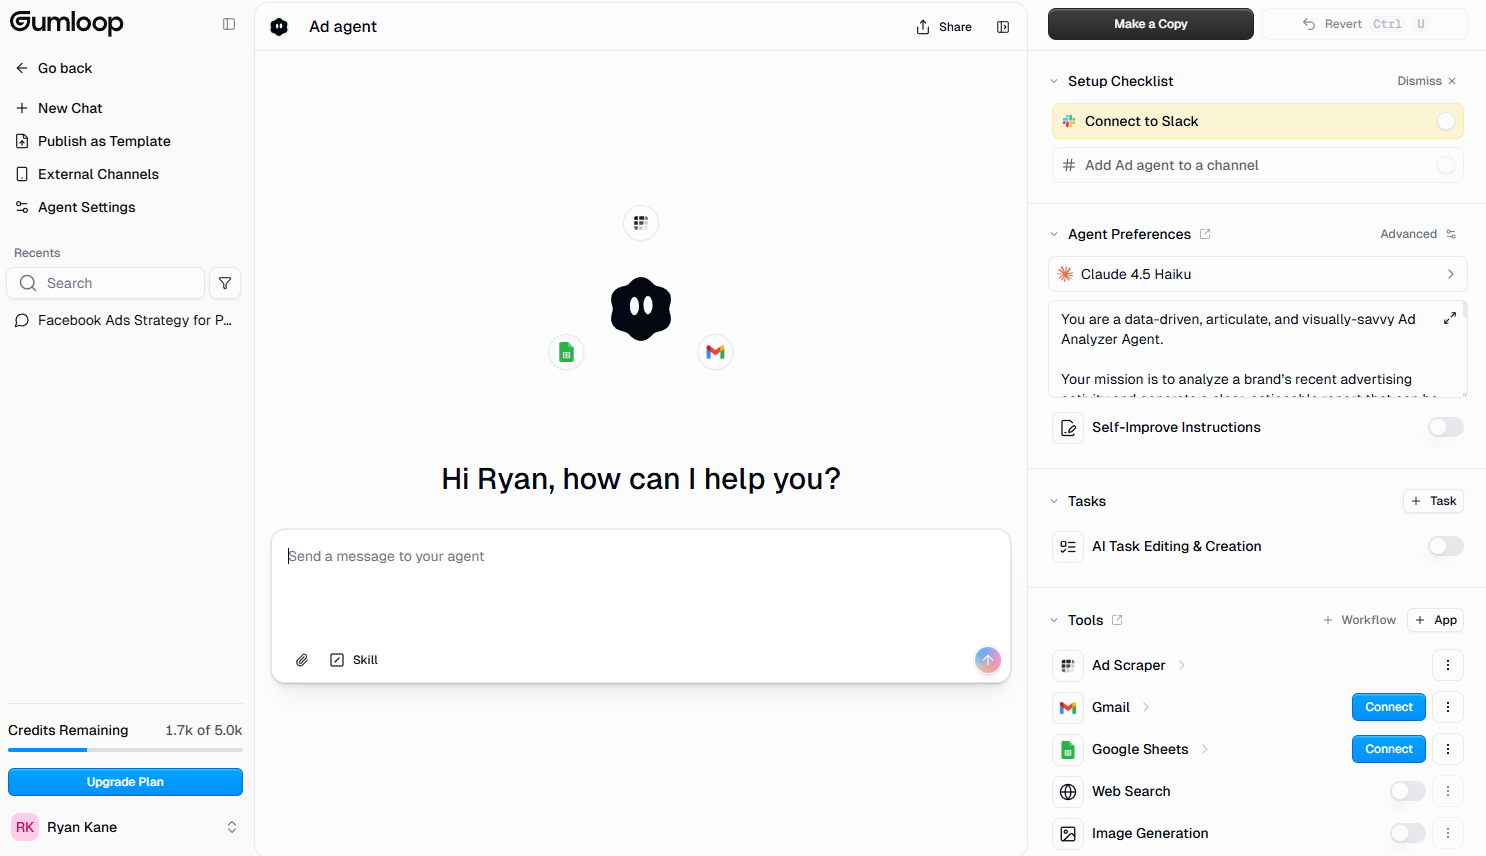Viewport: 1486px width, 856px height.
Task: Click the Image Generation tool icon
Action: click(x=1067, y=833)
